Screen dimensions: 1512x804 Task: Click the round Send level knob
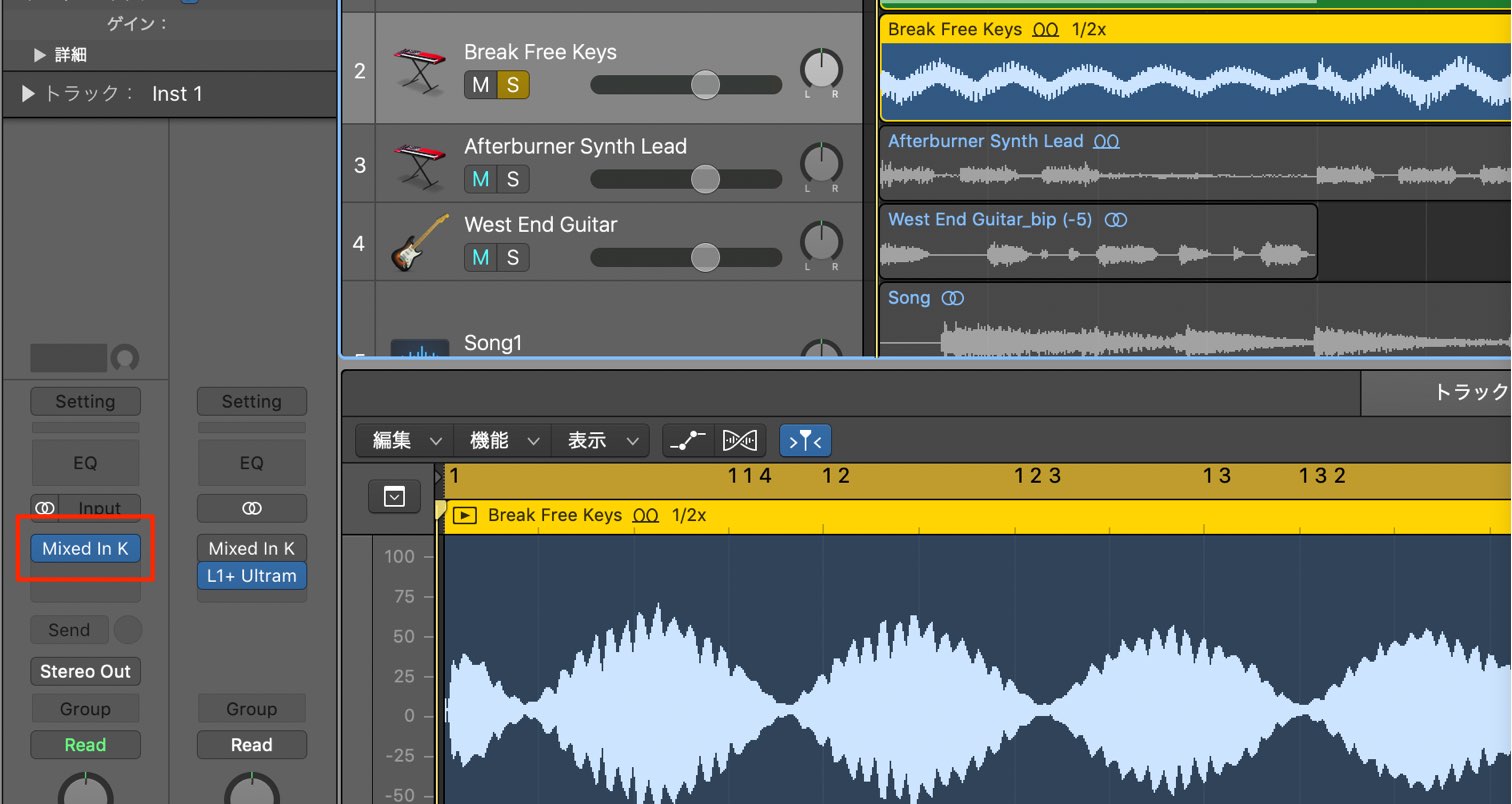pos(128,630)
